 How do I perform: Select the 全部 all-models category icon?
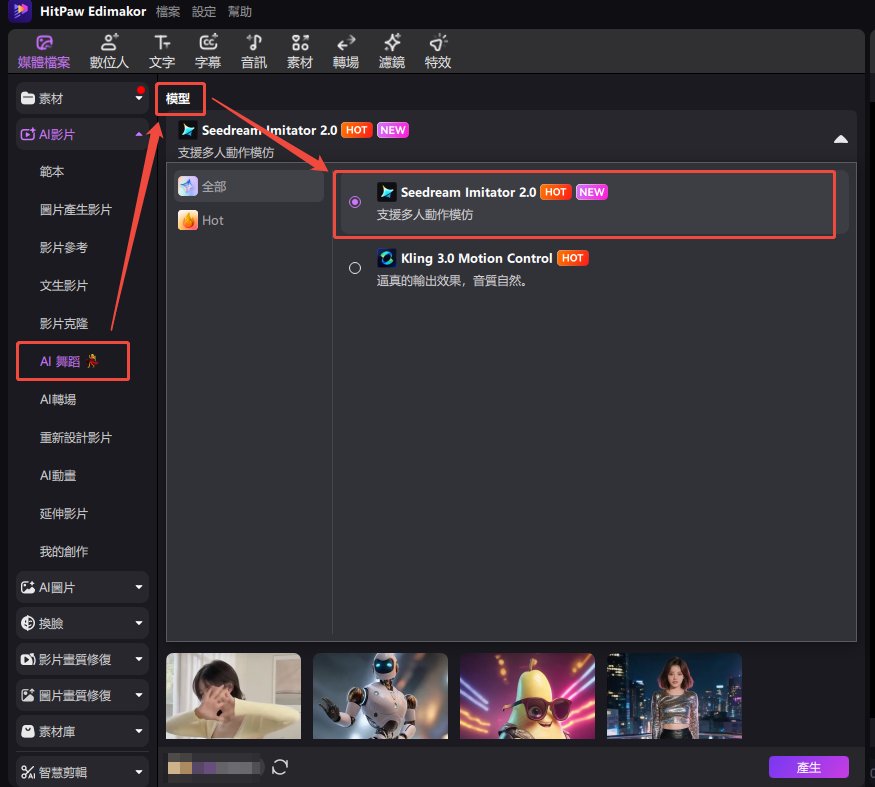pos(188,186)
